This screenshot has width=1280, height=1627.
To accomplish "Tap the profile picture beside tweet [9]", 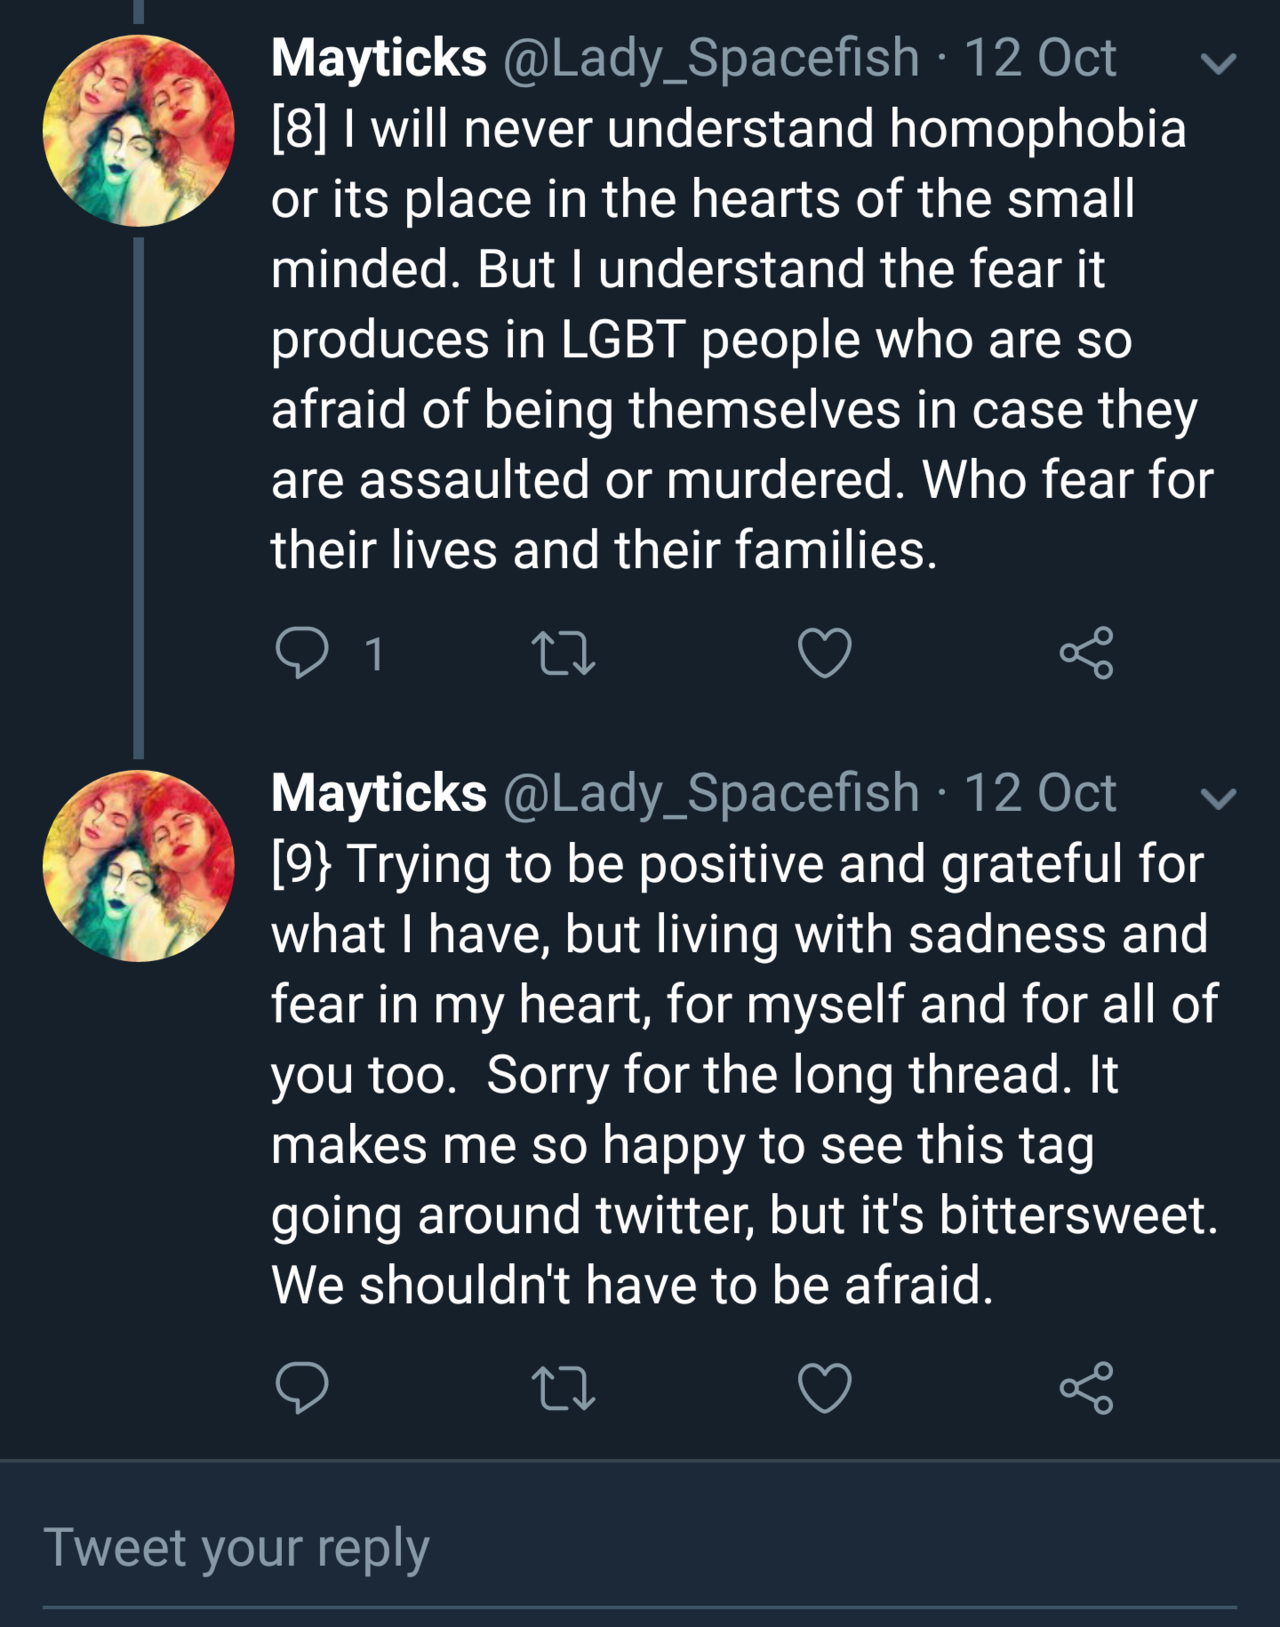I will coord(138,866).
